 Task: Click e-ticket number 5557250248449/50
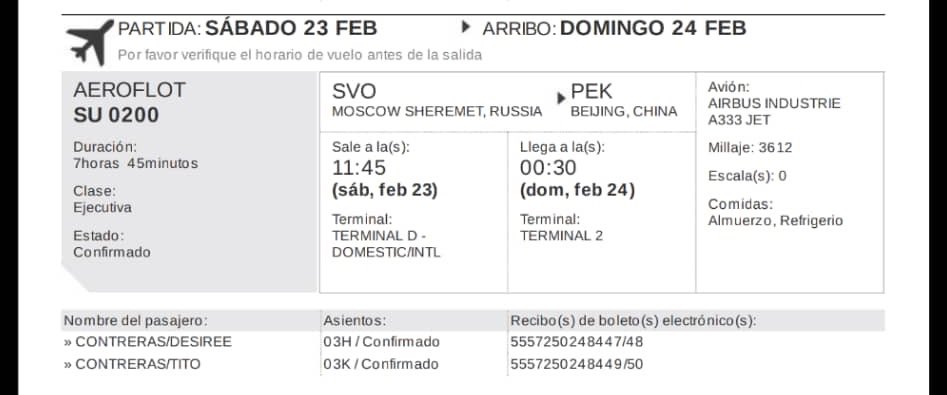click(577, 364)
